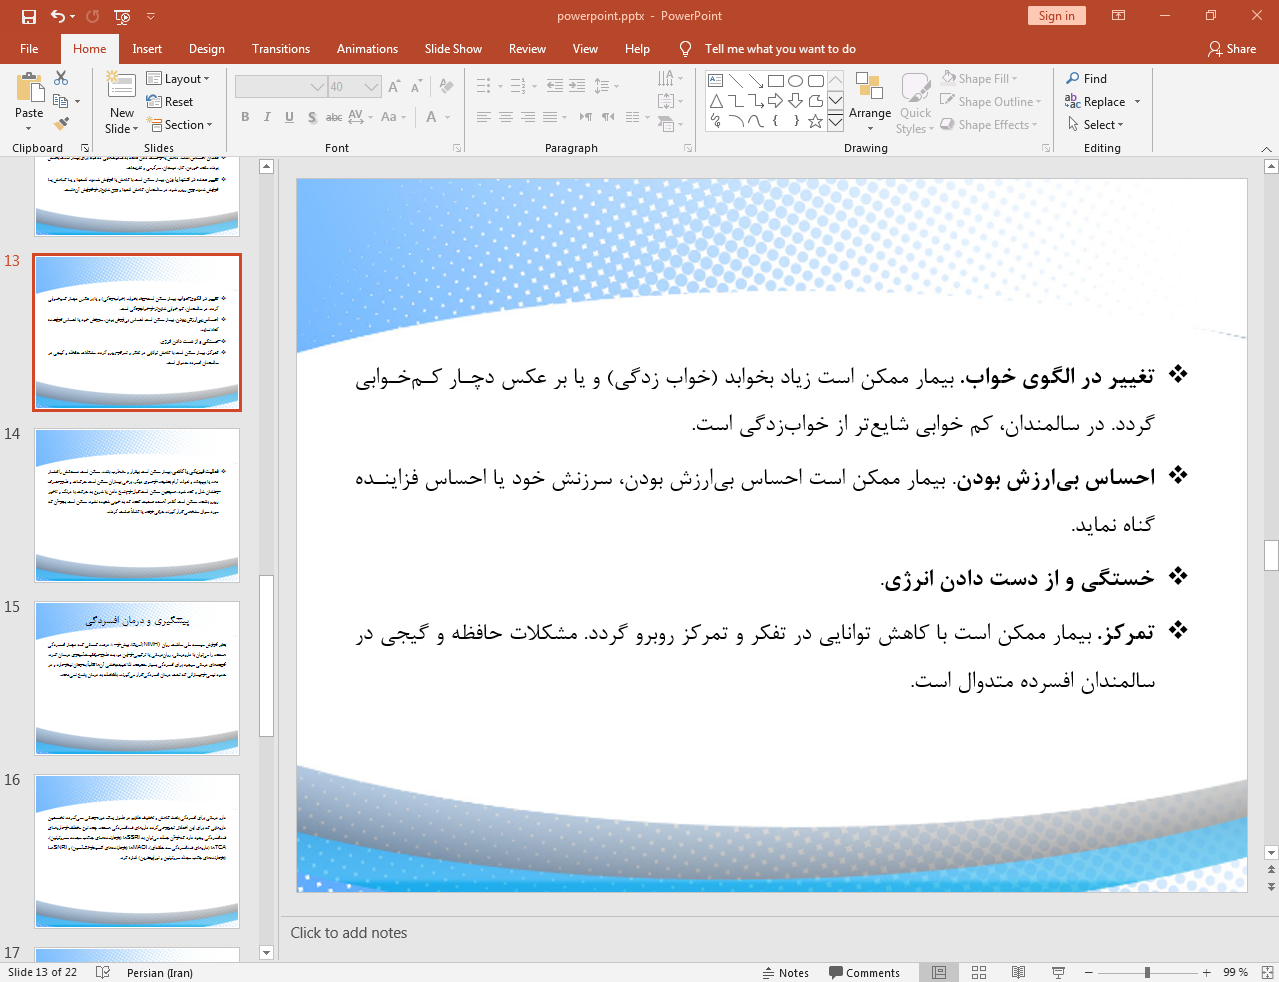The height and width of the screenshot is (982, 1279).
Task: Toggle Italic formatting
Action: [x=267, y=117]
